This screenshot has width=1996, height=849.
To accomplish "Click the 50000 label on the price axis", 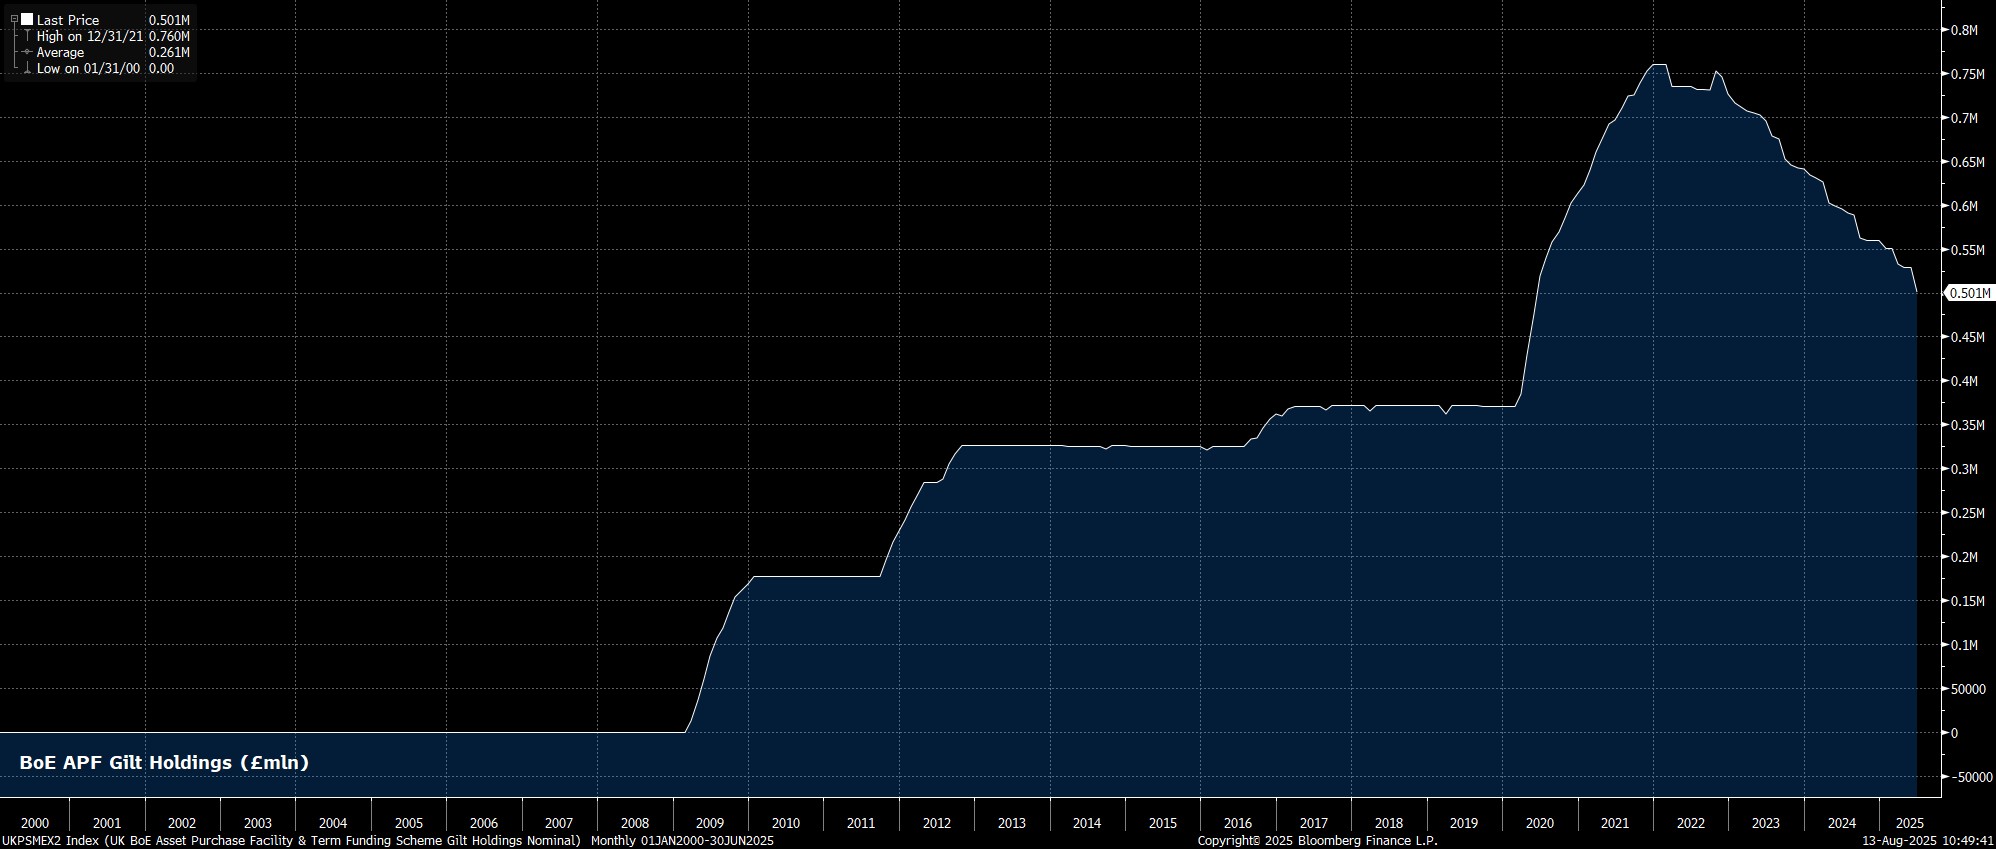I will pyautogui.click(x=1967, y=689).
